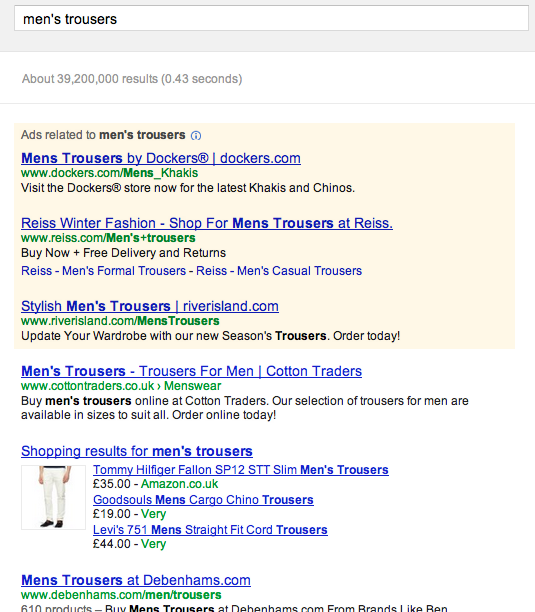Click www.cottontraders.co.uk › Menswear breadcrumb
Screen dimensions: 535x612
(x=121, y=386)
